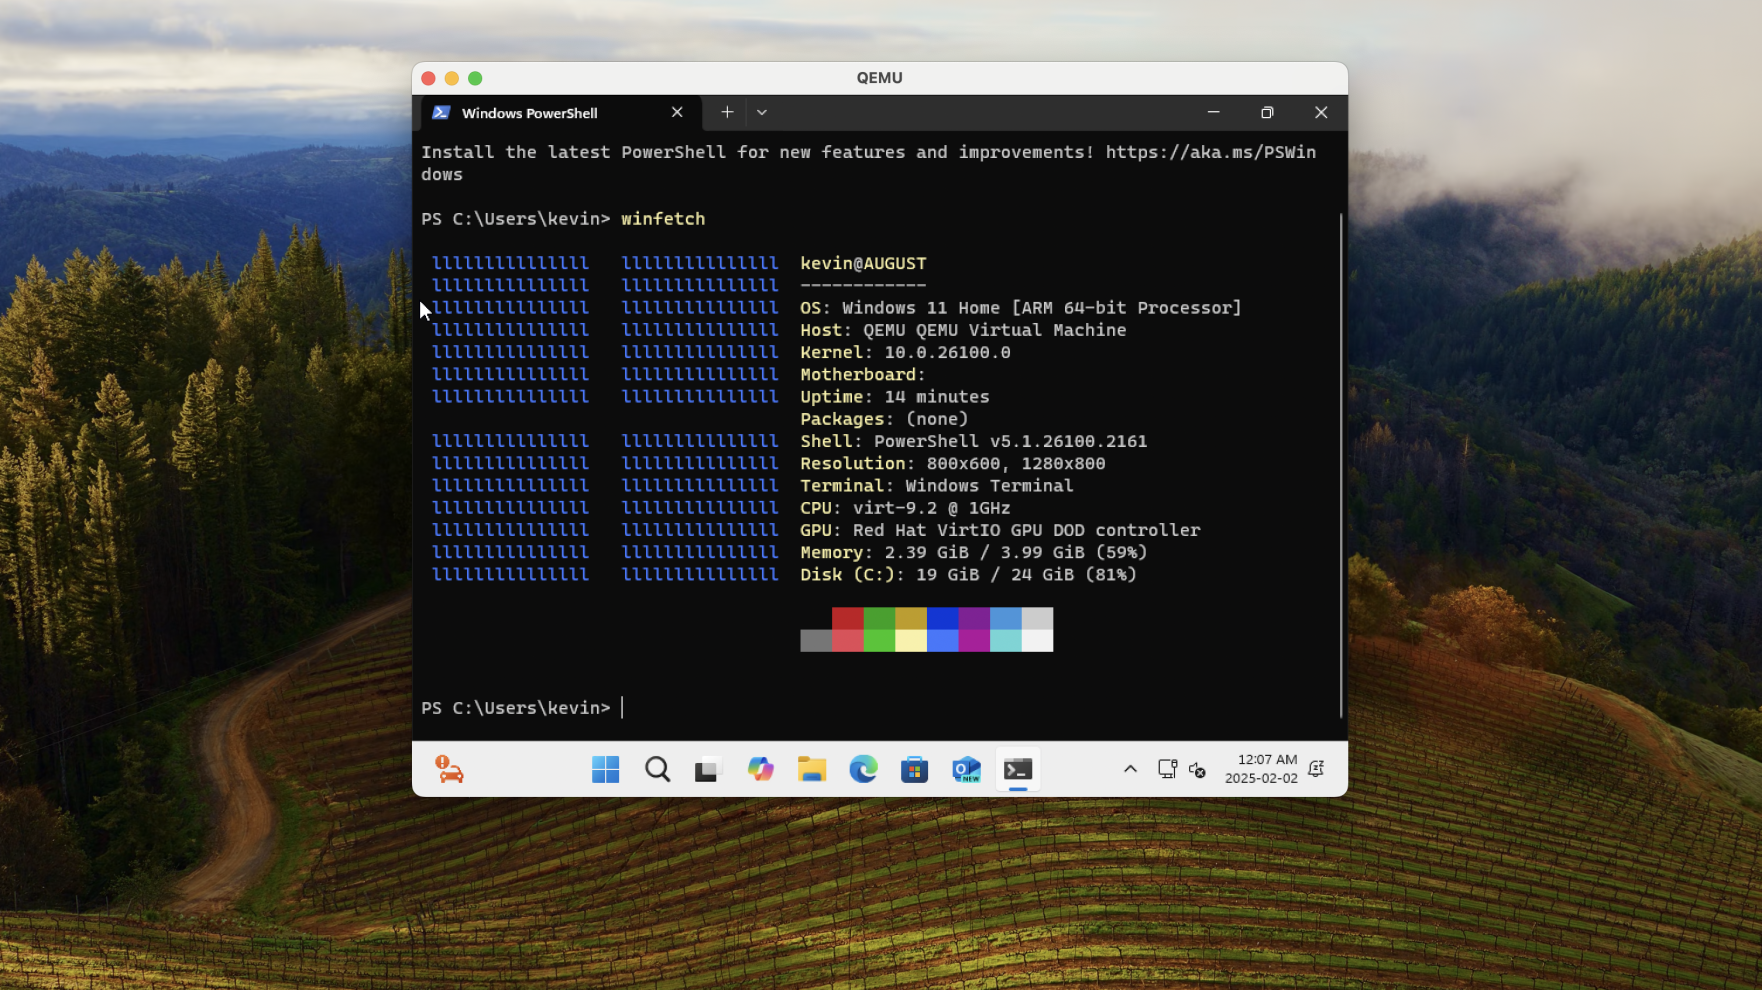The height and width of the screenshot is (990, 1762).
Task: Open the widgets traffic alert icon
Action: 449,769
